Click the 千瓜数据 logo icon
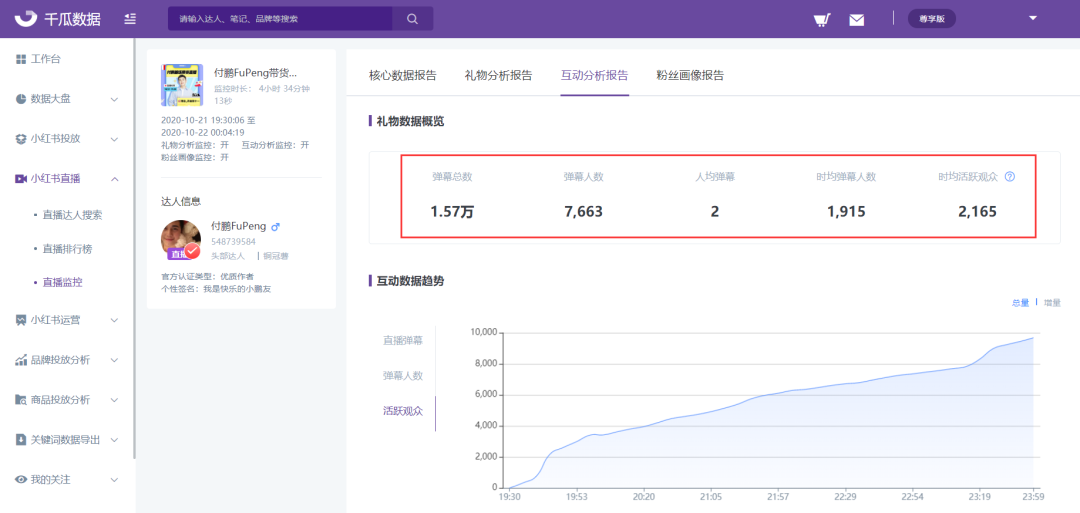The width and height of the screenshot is (1080, 513). click(26, 19)
